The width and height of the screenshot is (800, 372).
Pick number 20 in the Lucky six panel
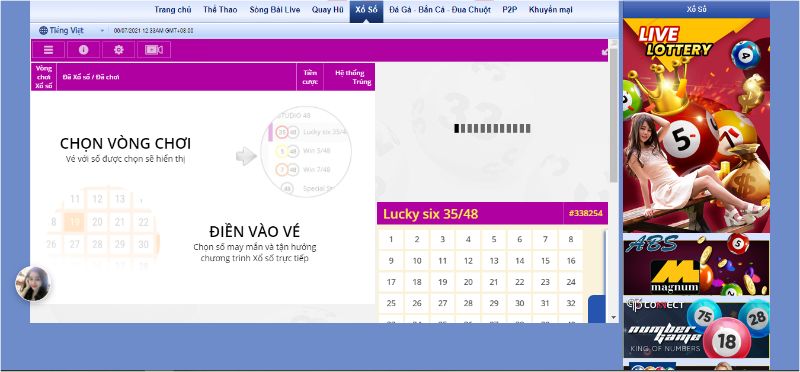tap(468, 282)
